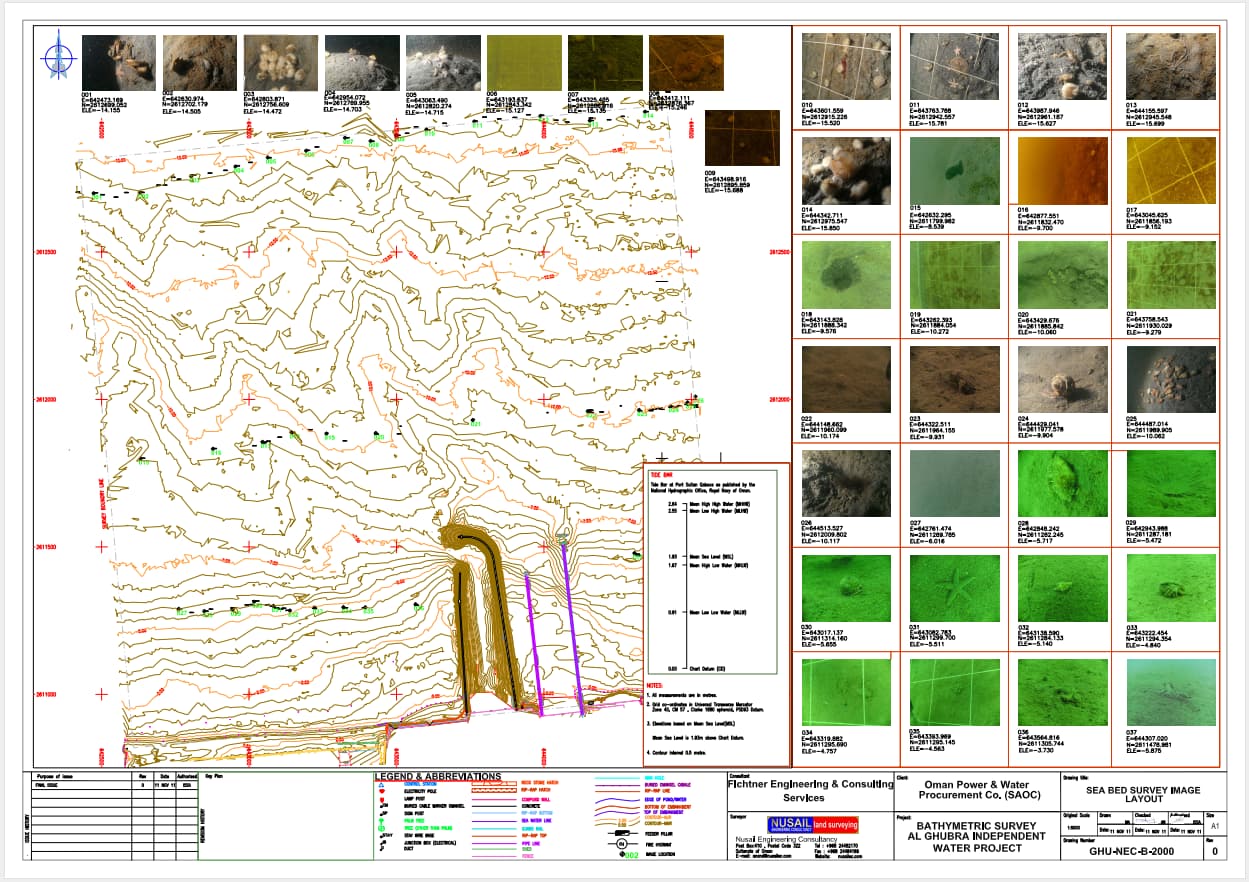1249x882 pixels.
Task: Click "Chart Datum (CD)" tide label
Action: [708, 667]
